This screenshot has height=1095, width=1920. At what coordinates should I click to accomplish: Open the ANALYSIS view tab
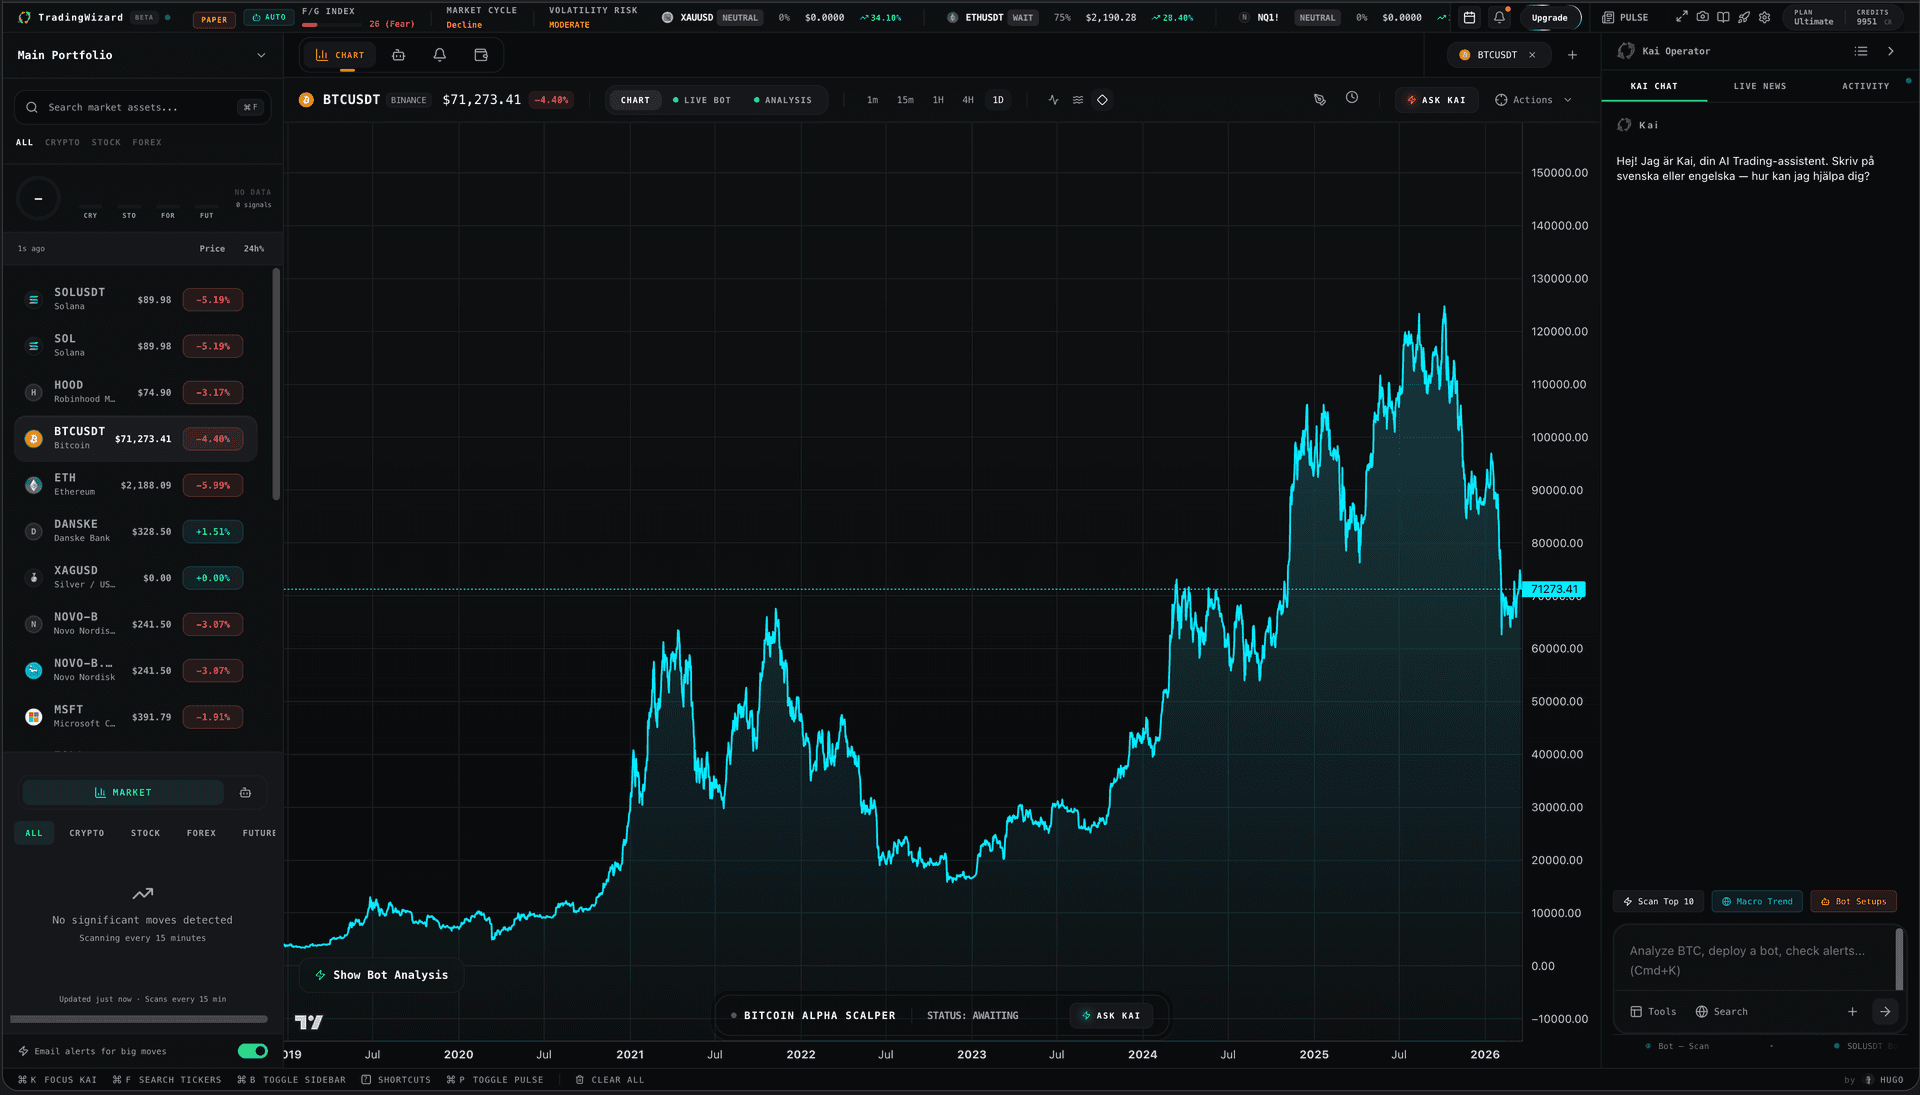pyautogui.click(x=782, y=100)
